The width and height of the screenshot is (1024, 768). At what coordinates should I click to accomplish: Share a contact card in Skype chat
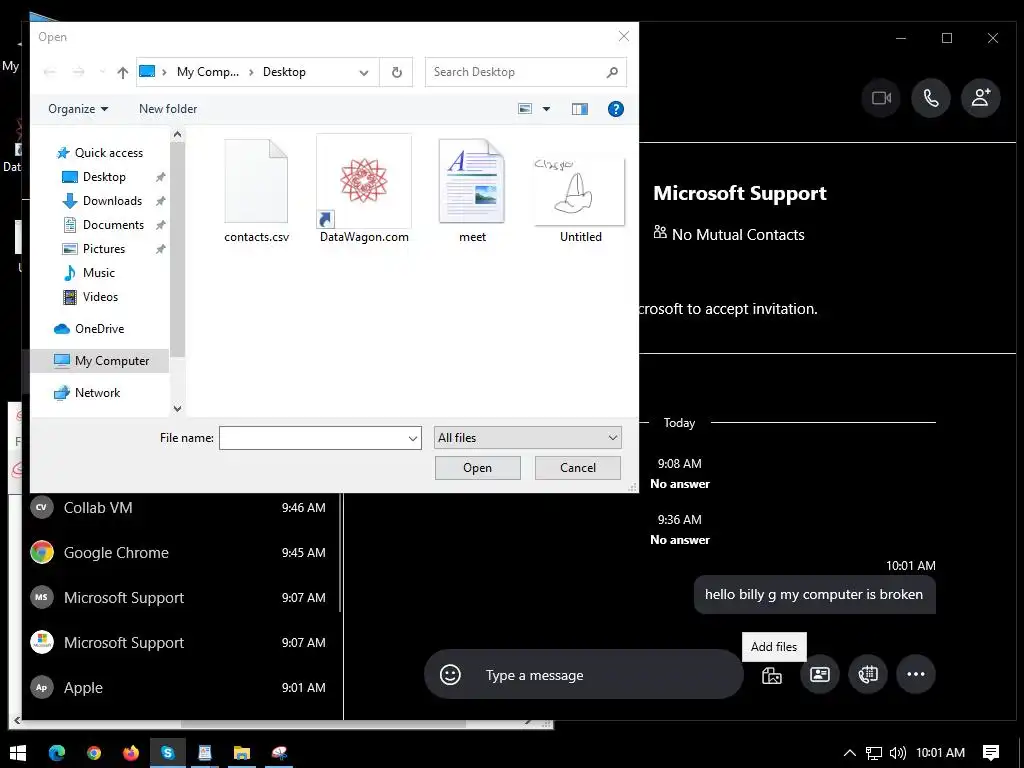tap(820, 674)
